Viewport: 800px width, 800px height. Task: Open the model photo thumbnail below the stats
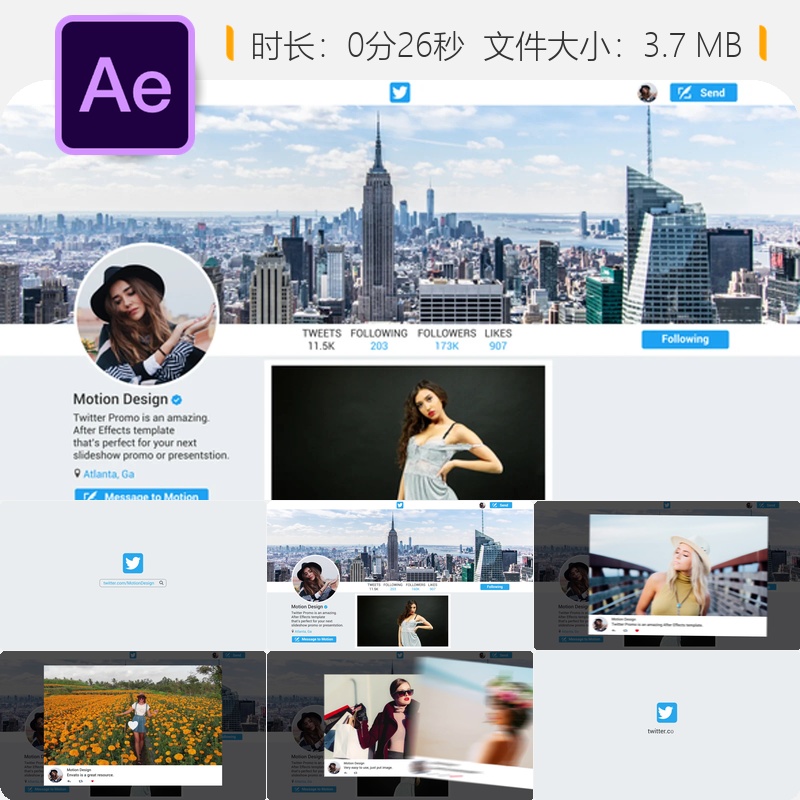click(x=398, y=430)
